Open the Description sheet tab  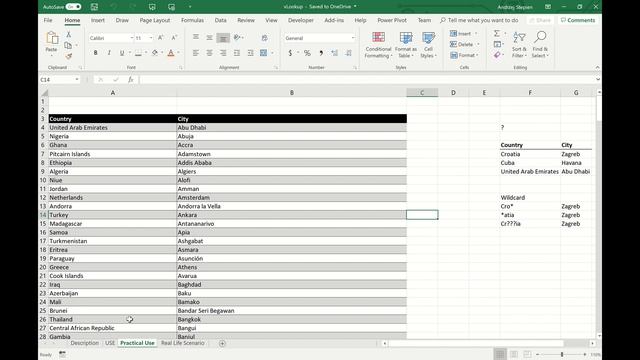point(84,343)
